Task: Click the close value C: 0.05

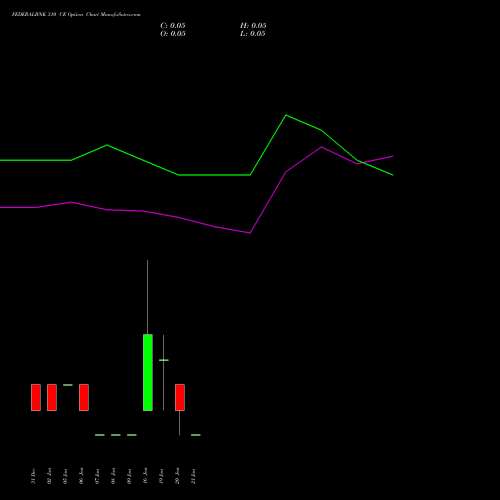Action: pos(173,26)
